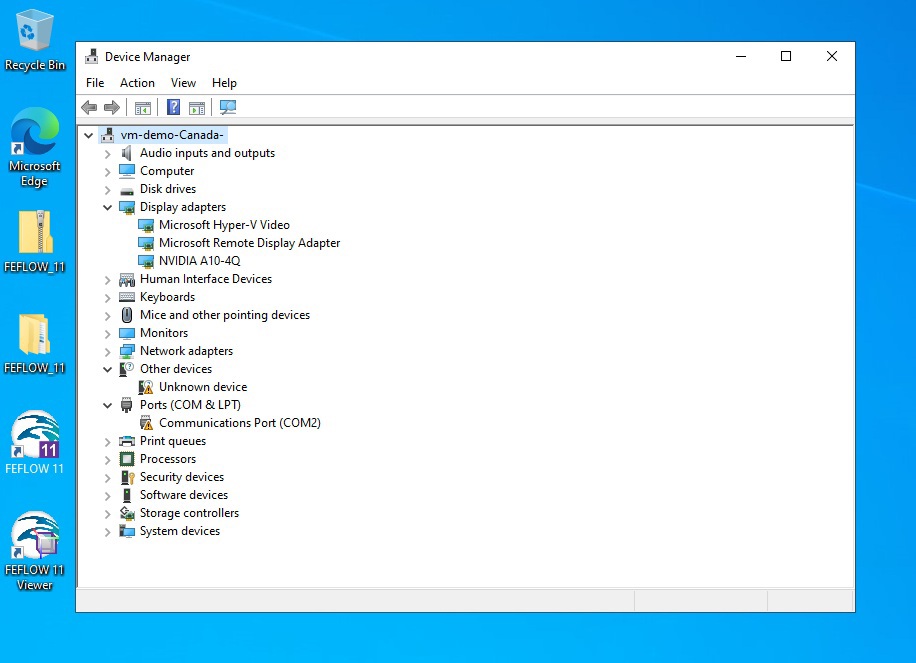Click the Security devices key icon
Screen dimensions: 916x663
tap(127, 477)
